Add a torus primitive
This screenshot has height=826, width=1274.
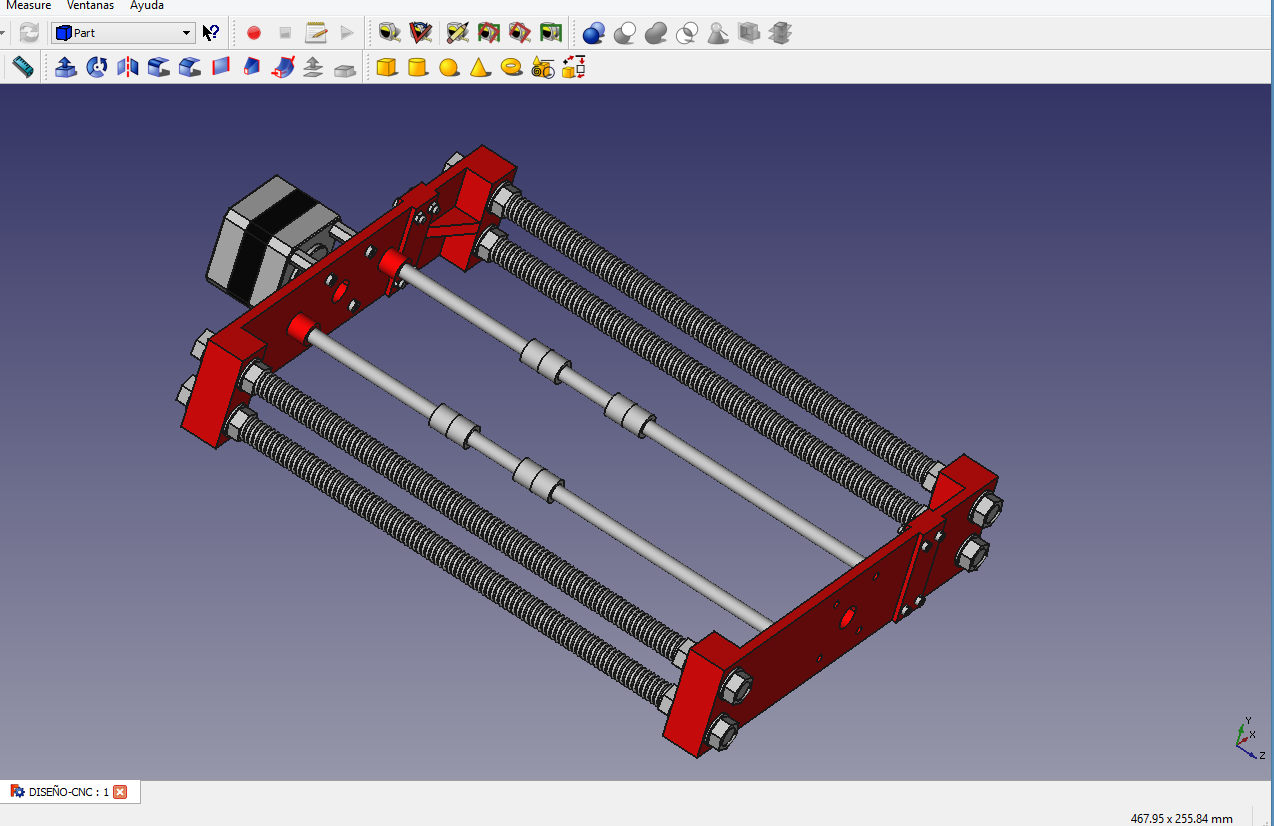[512, 68]
